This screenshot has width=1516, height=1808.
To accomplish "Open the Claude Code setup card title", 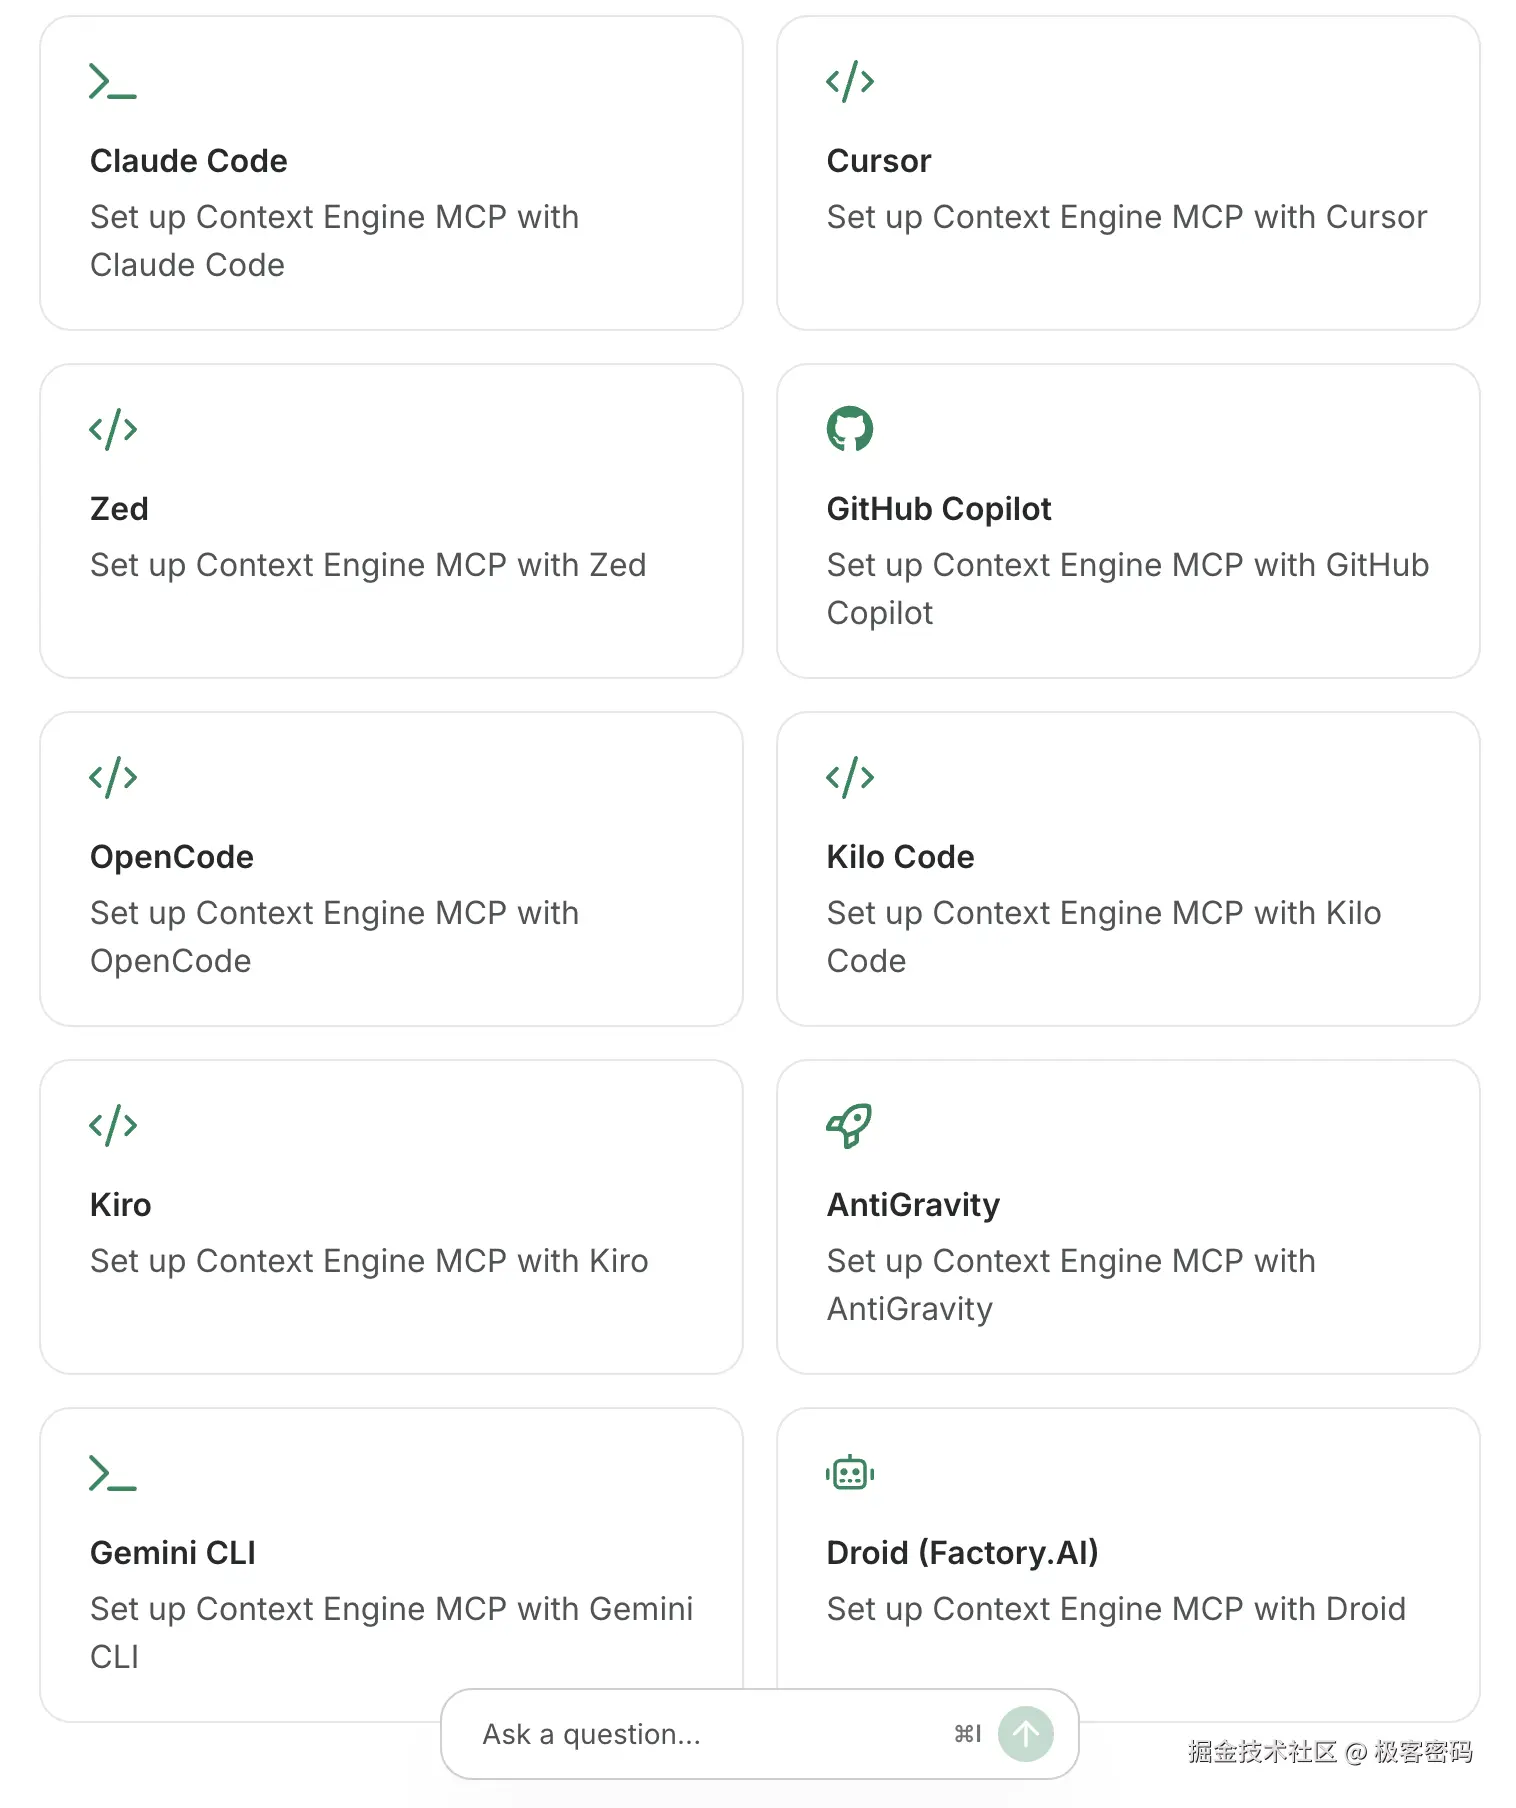I will coord(188,161).
